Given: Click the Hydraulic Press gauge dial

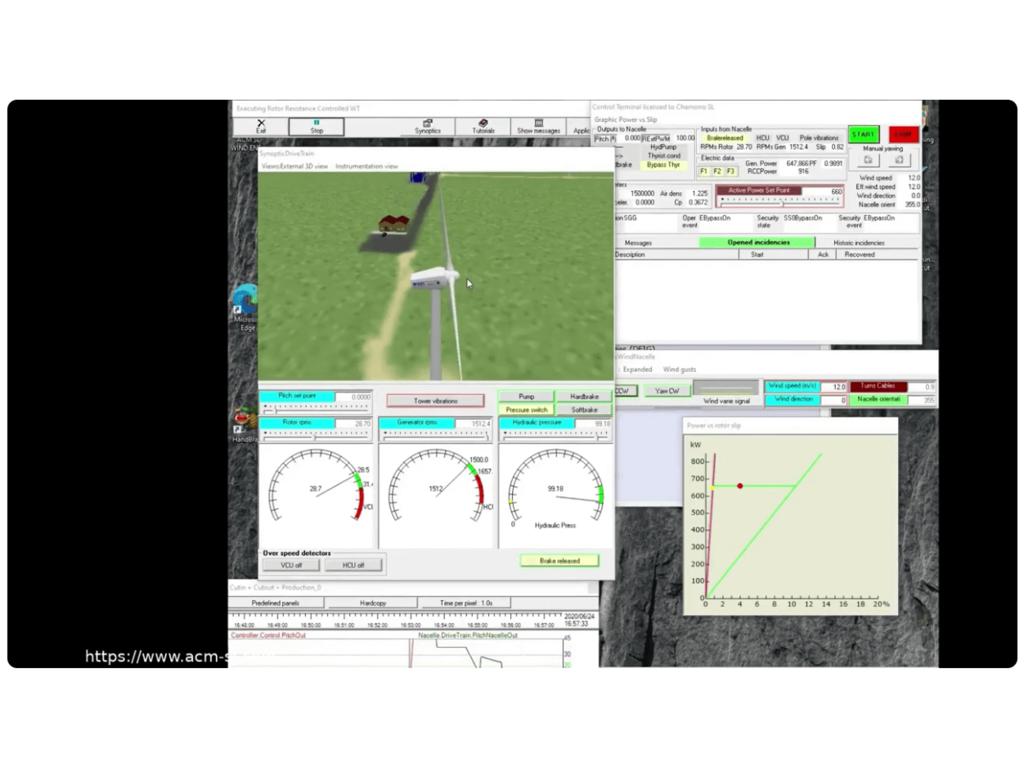Looking at the screenshot, I should 556,495.
